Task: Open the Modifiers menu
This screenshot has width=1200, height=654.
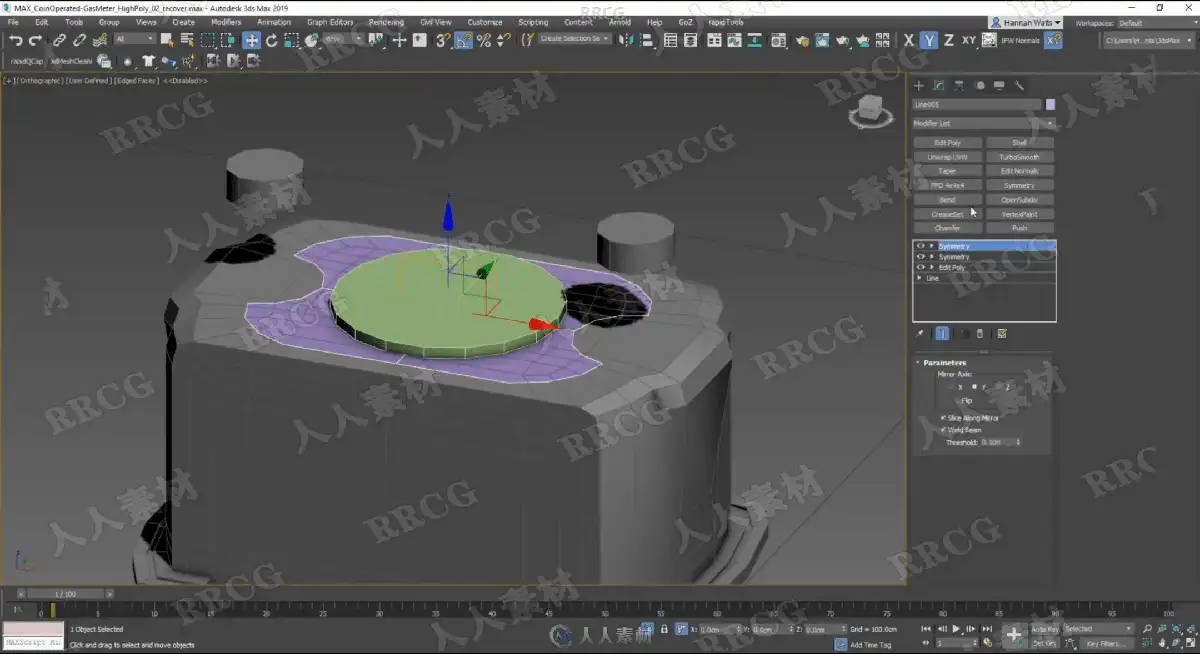Action: coord(226,22)
